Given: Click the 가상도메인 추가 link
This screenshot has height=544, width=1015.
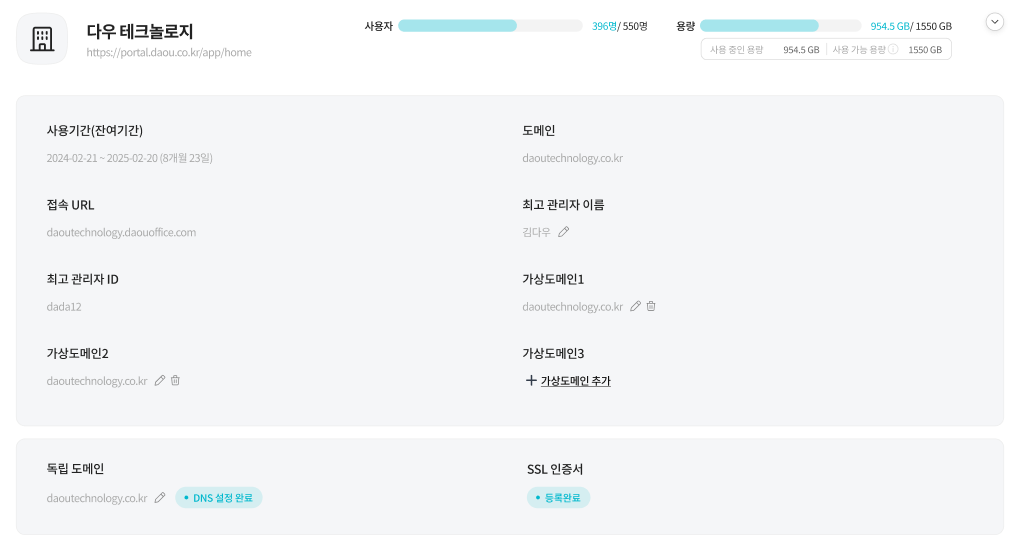Looking at the screenshot, I should click(575, 381).
